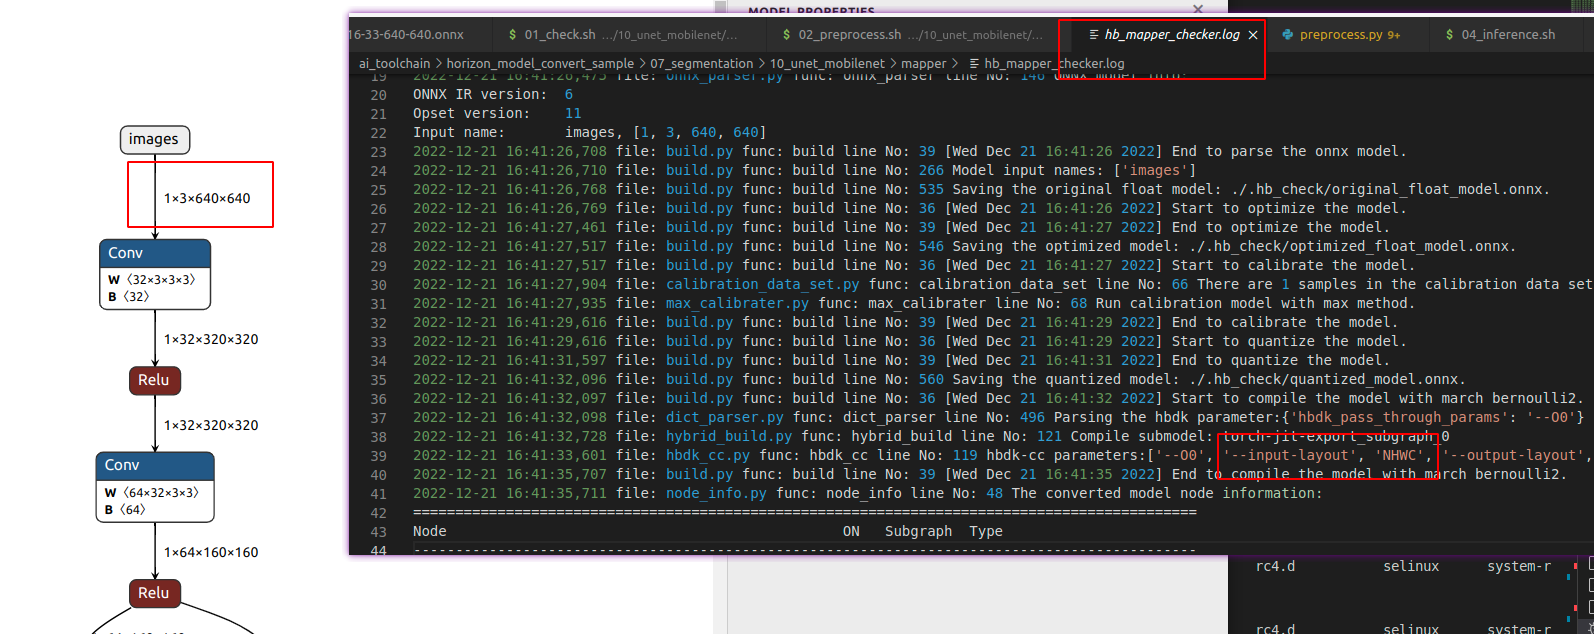Open the 02_preprocess.sh tab
Screen dimensions: 1594x634
click(849, 35)
